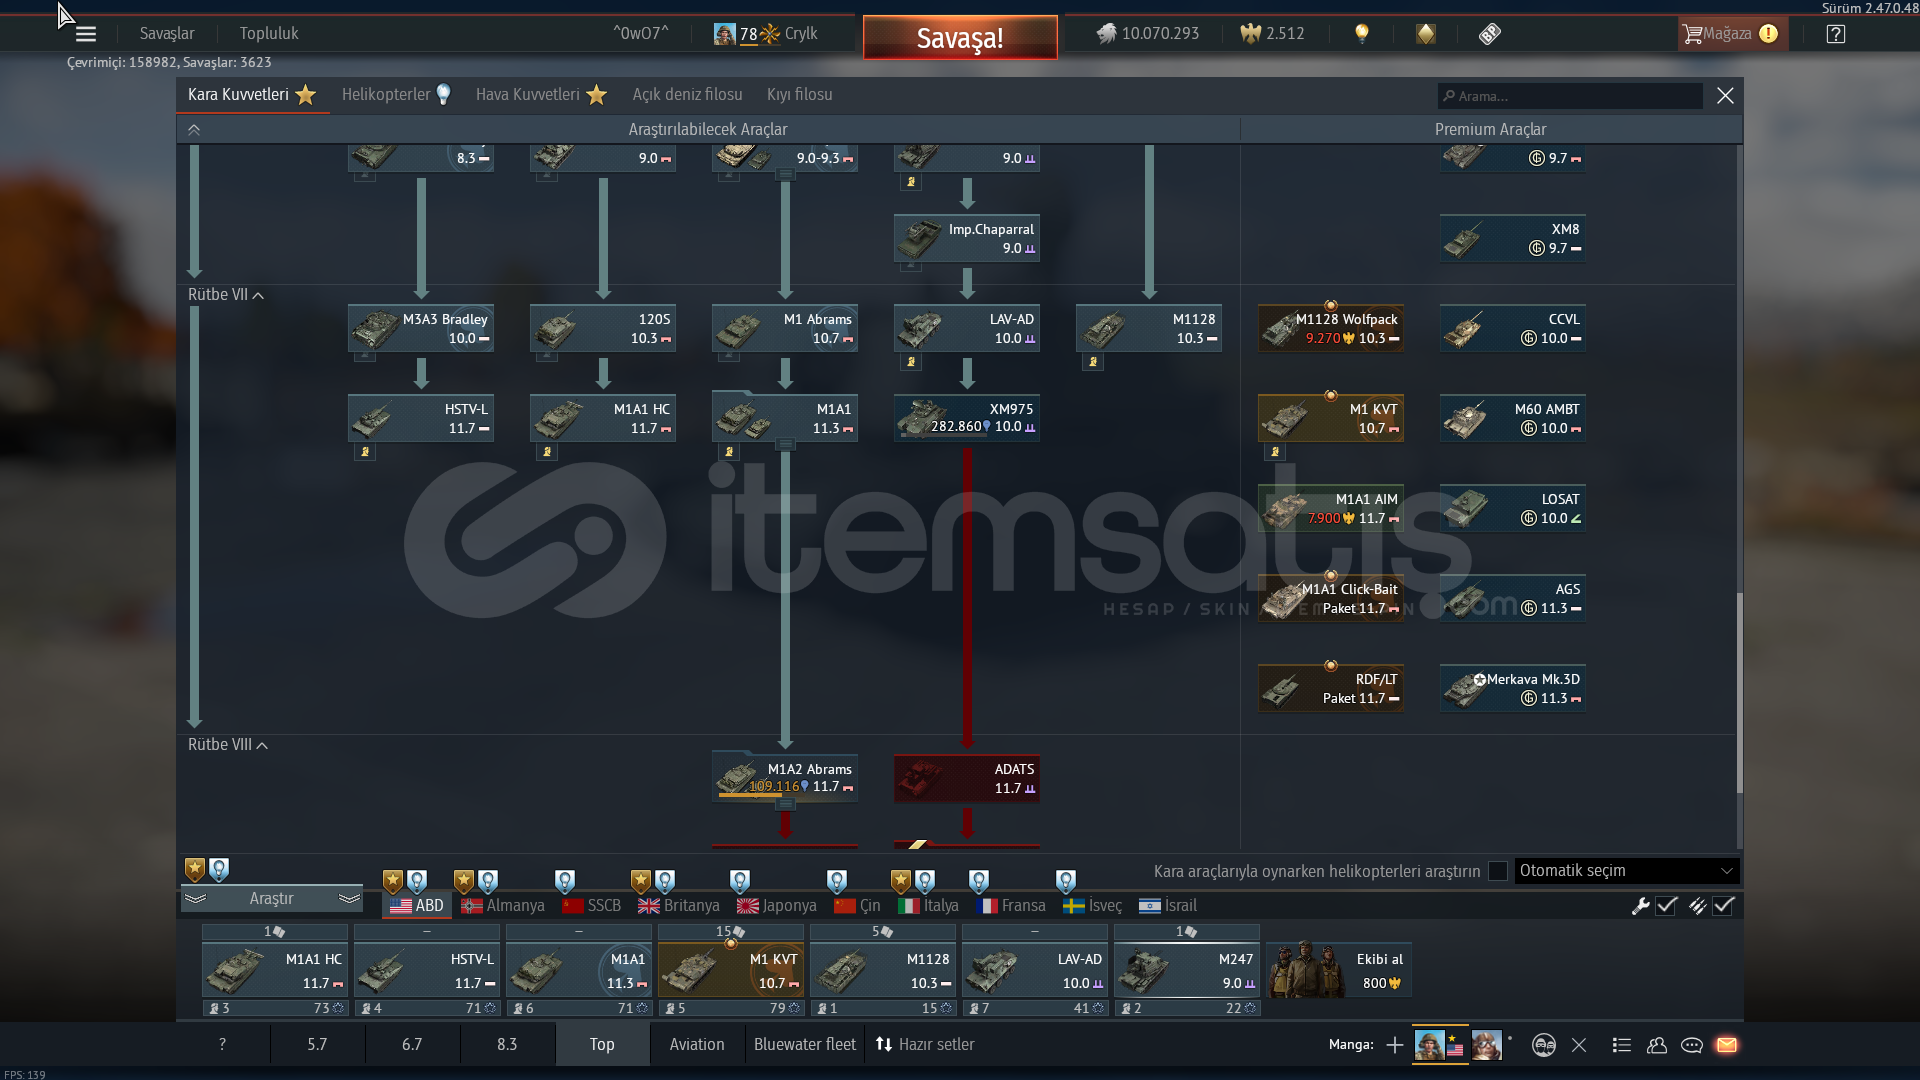Viewport: 1920px width, 1080px height.
Task: Open contacts friends icon
Action: [x=1657, y=1045]
